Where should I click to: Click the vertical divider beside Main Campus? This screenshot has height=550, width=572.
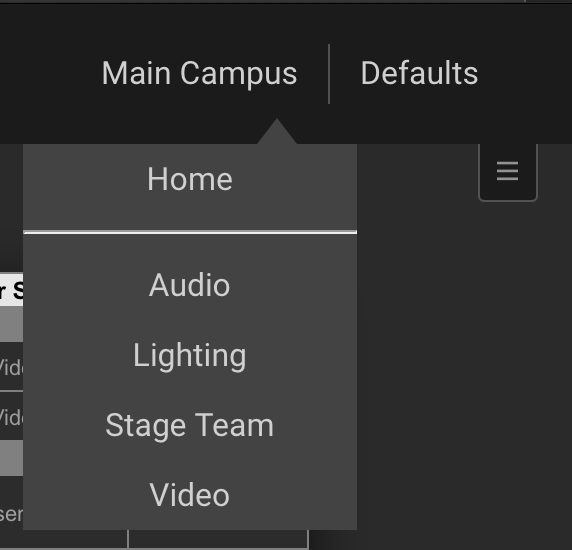point(329,74)
